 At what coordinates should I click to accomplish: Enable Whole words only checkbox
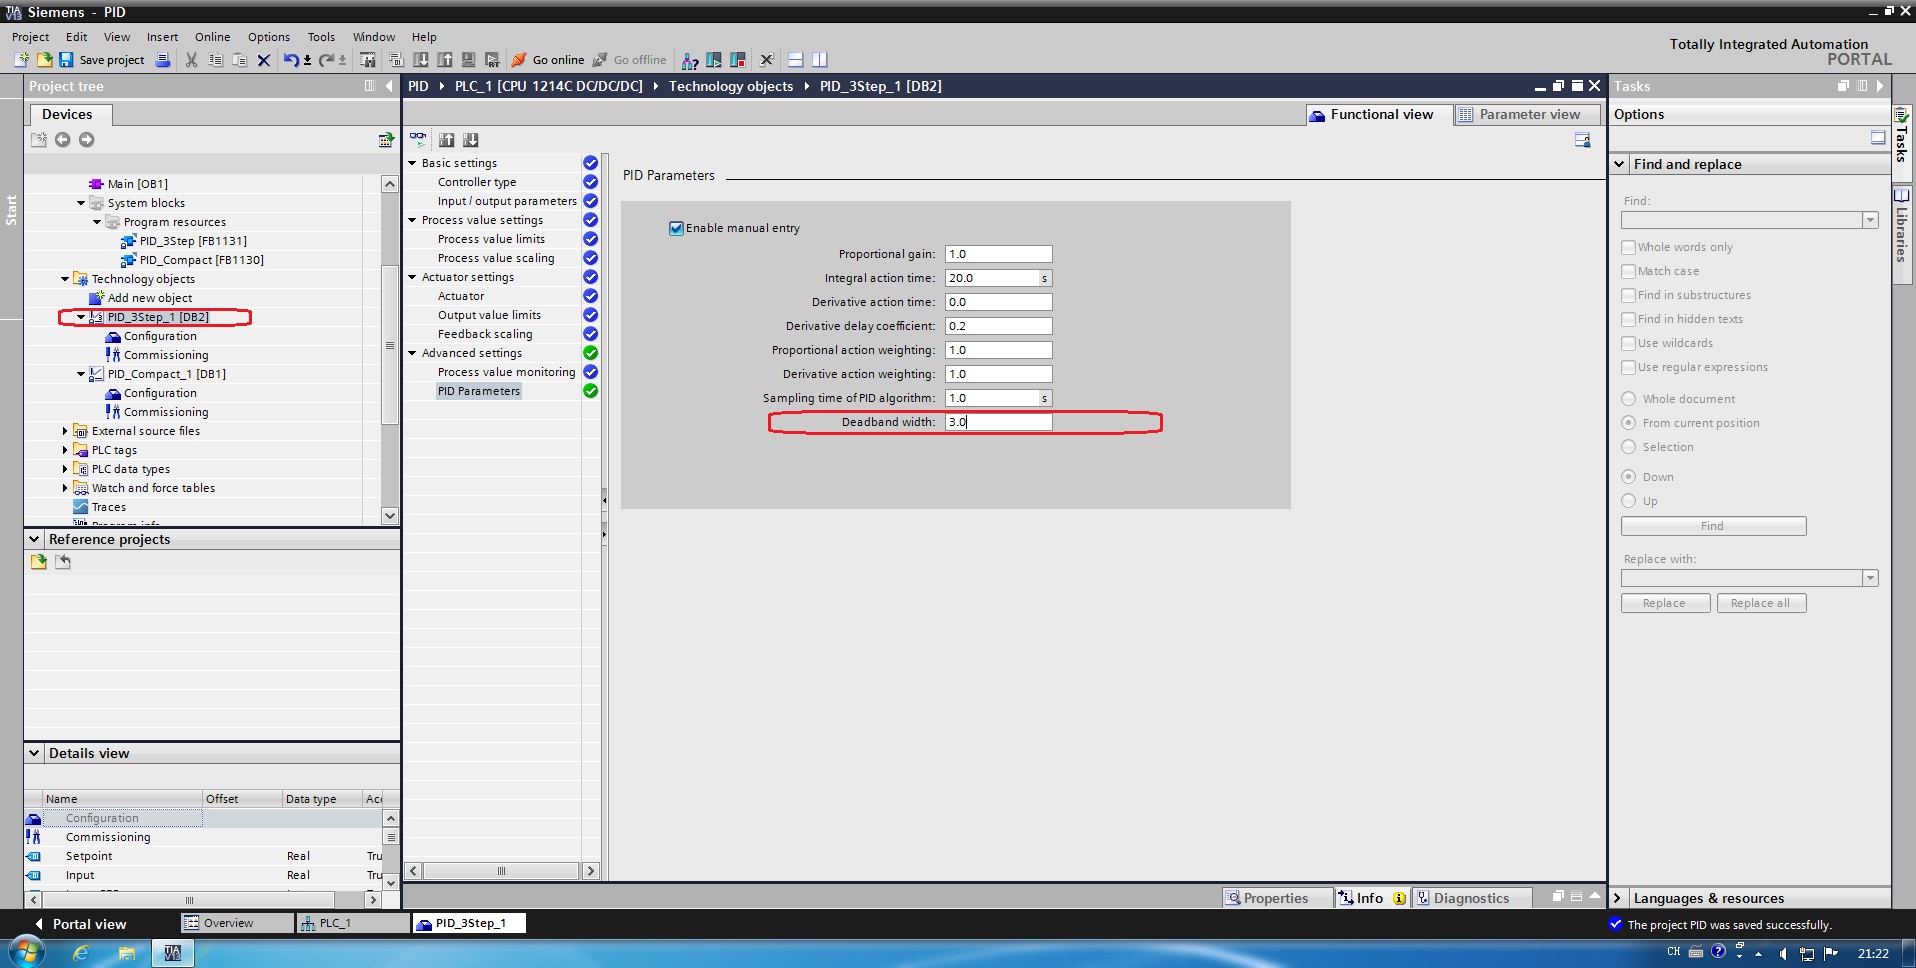[1628, 247]
